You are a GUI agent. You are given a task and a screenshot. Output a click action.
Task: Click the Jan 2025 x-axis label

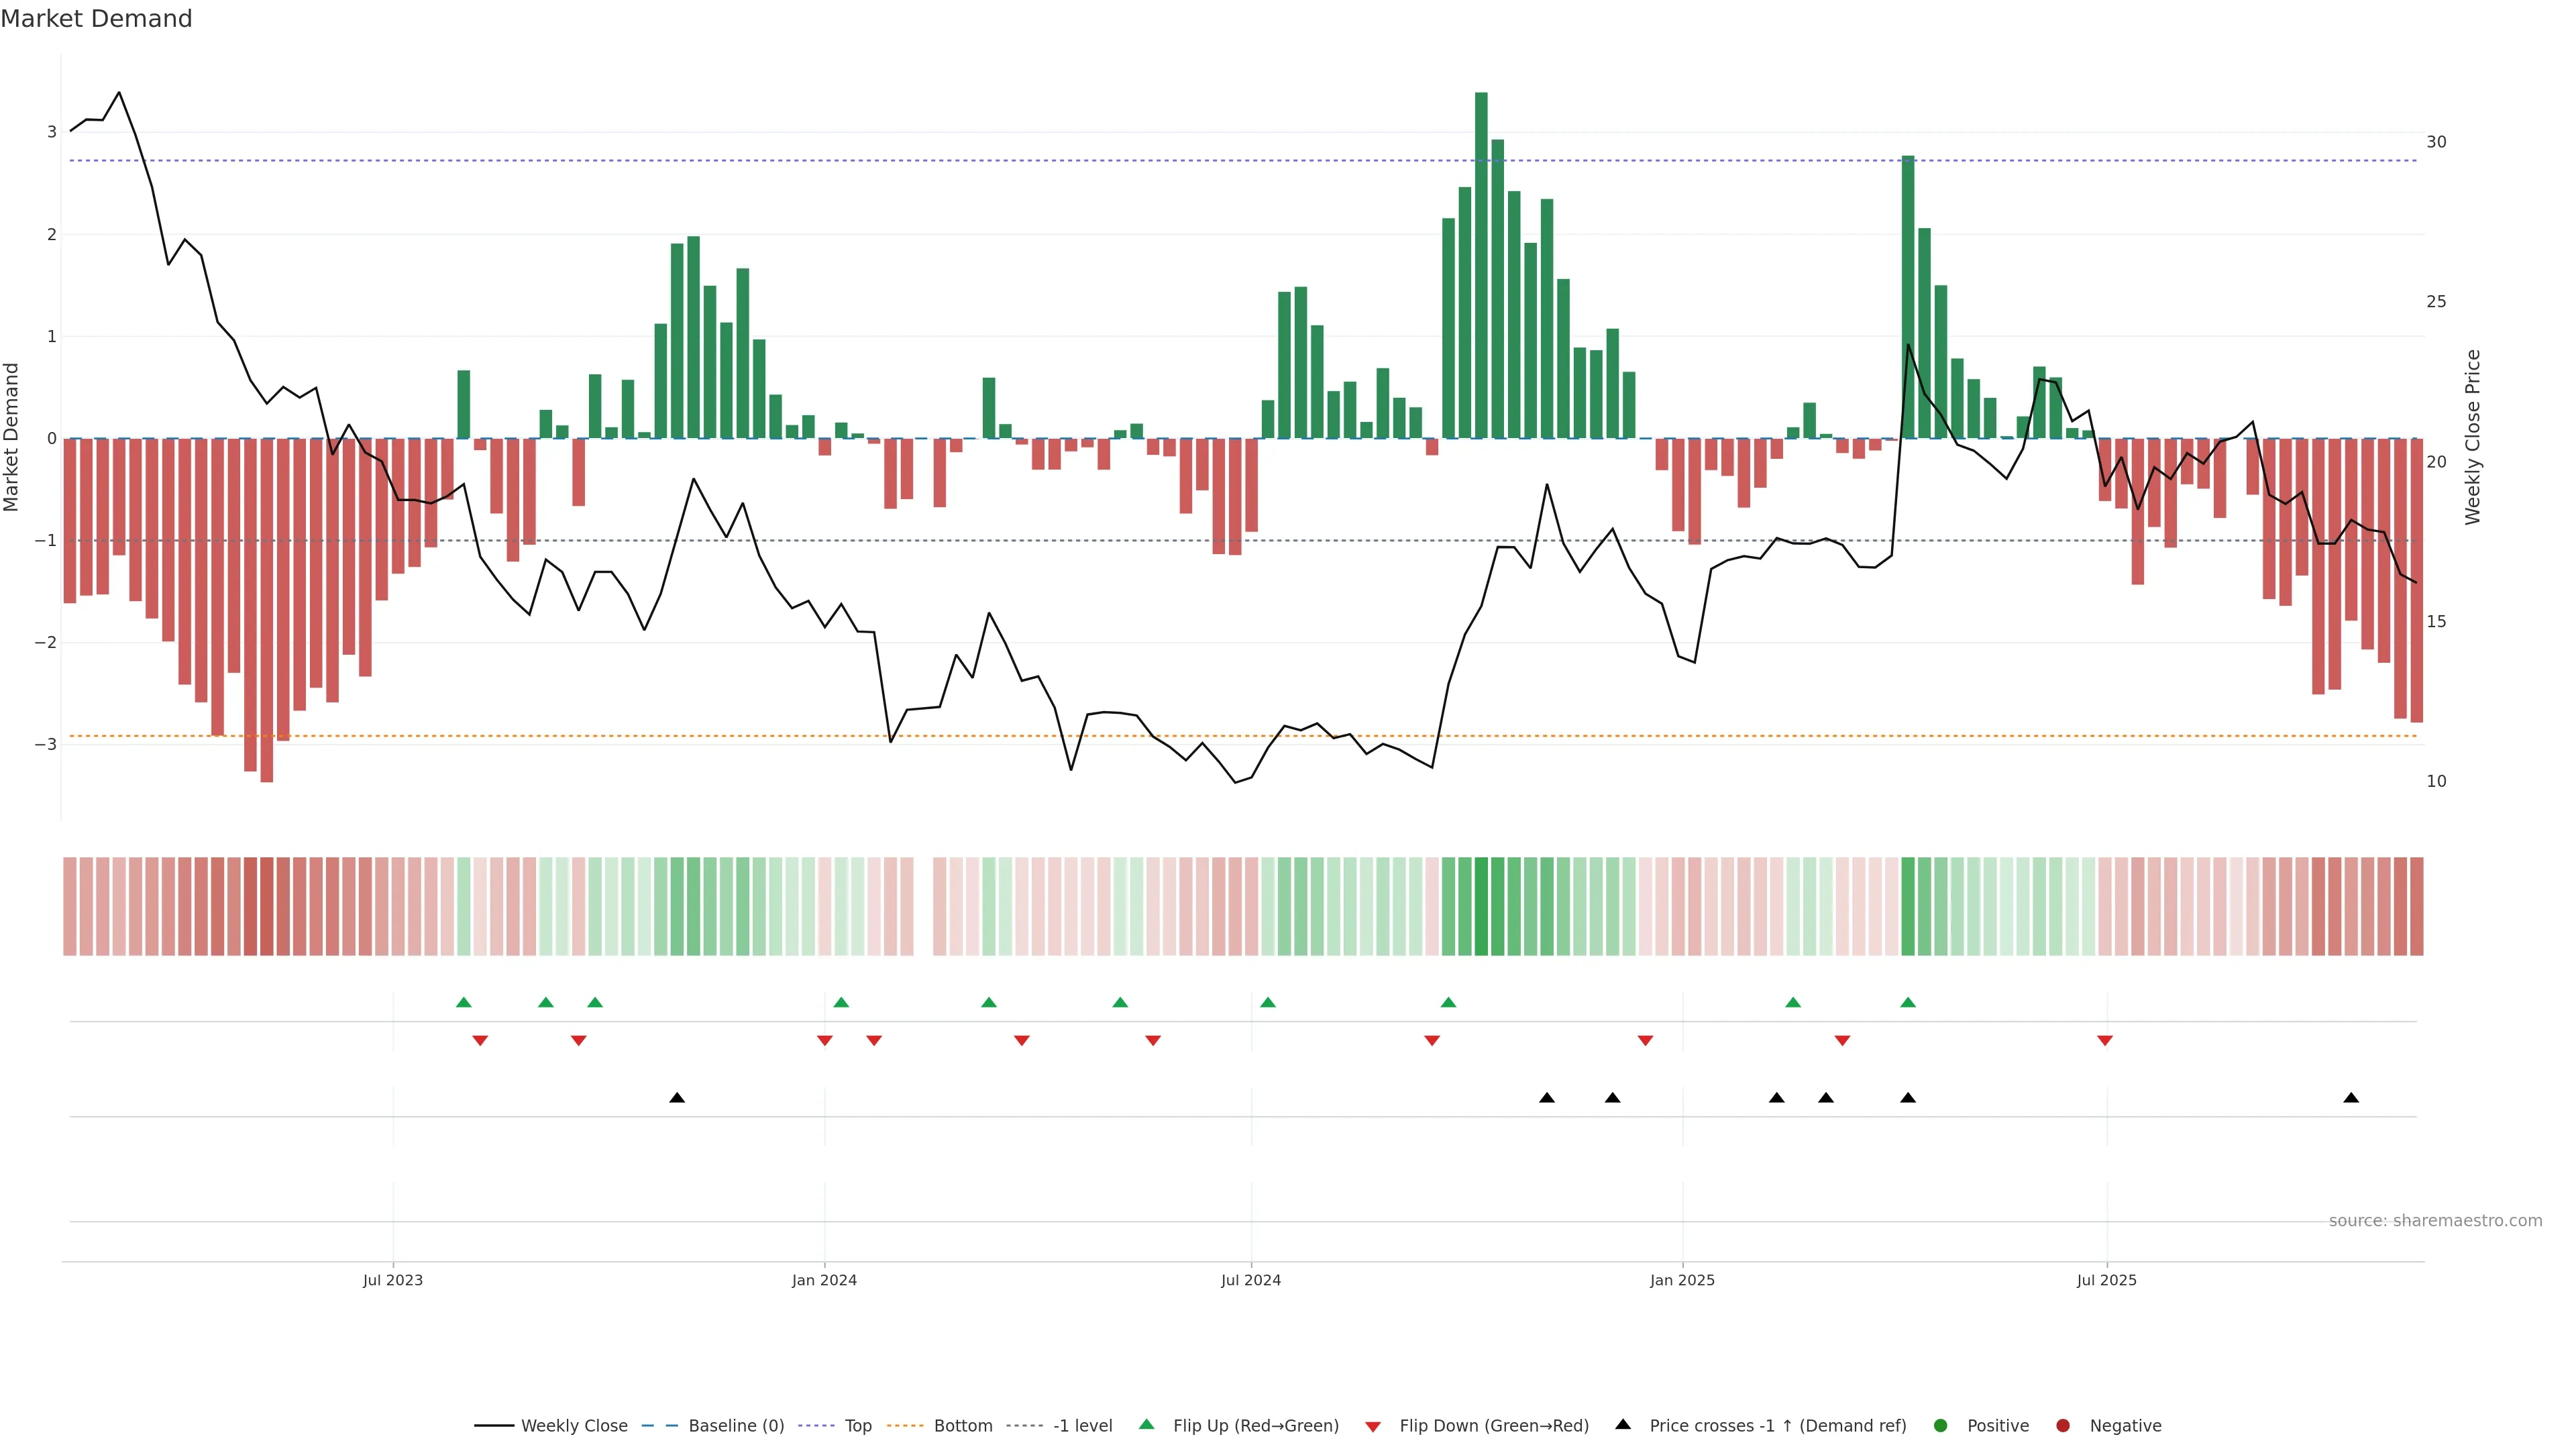[1682, 1280]
